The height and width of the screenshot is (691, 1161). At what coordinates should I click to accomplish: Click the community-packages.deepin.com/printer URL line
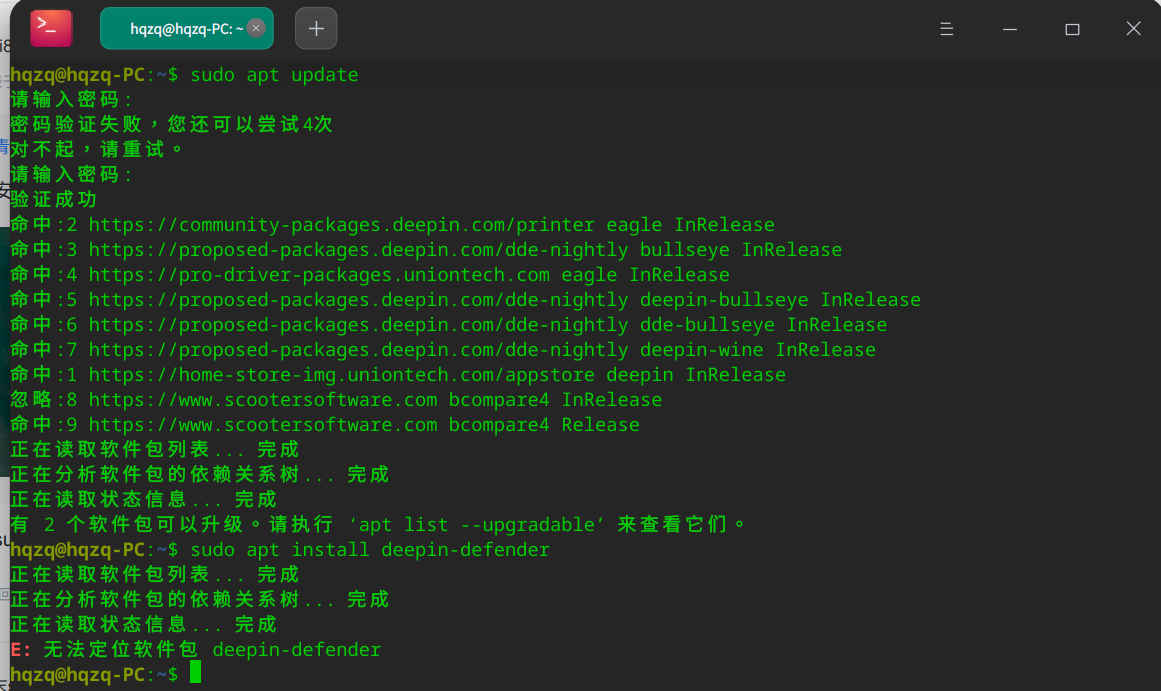pos(392,224)
